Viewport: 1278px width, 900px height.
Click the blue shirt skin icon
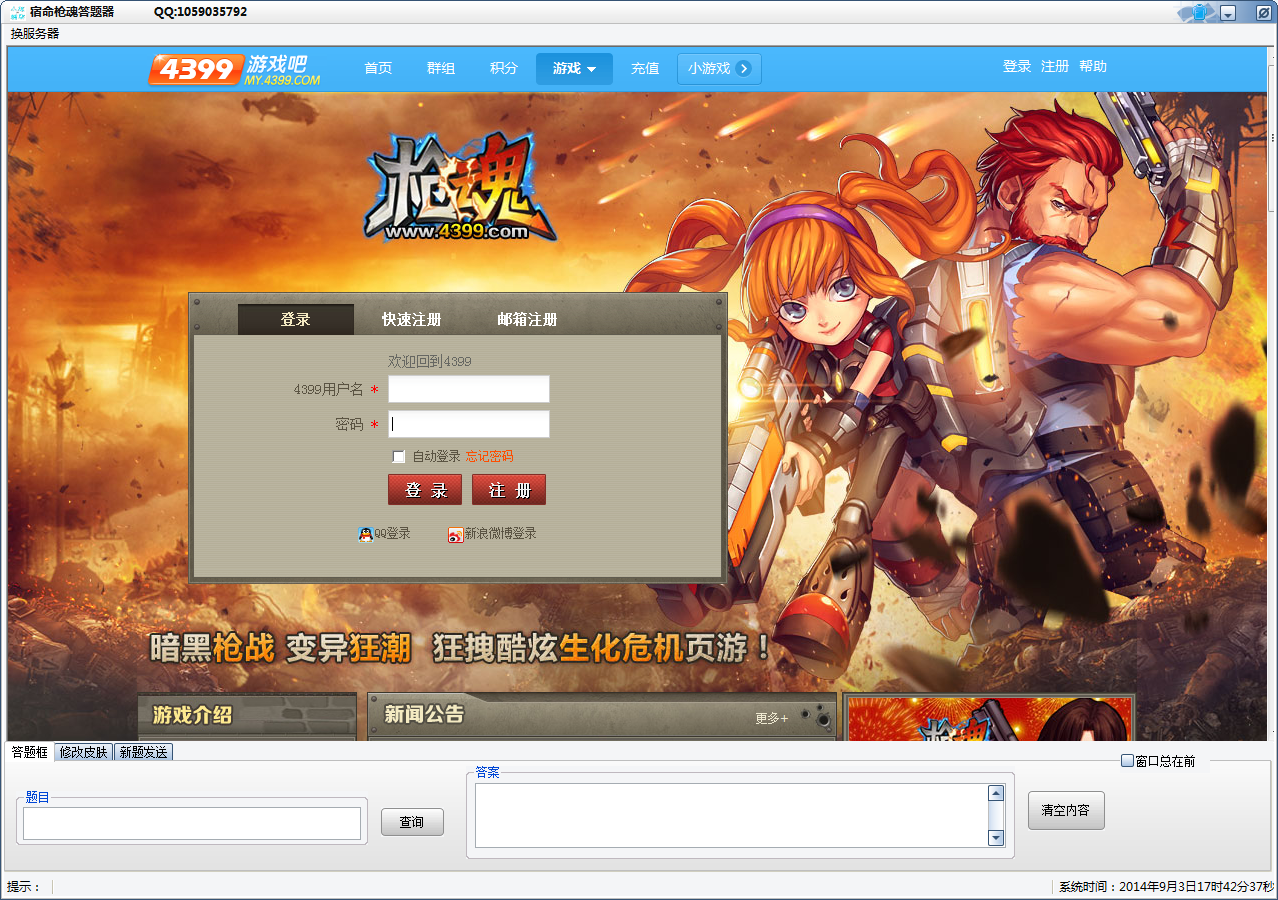pos(1199,13)
